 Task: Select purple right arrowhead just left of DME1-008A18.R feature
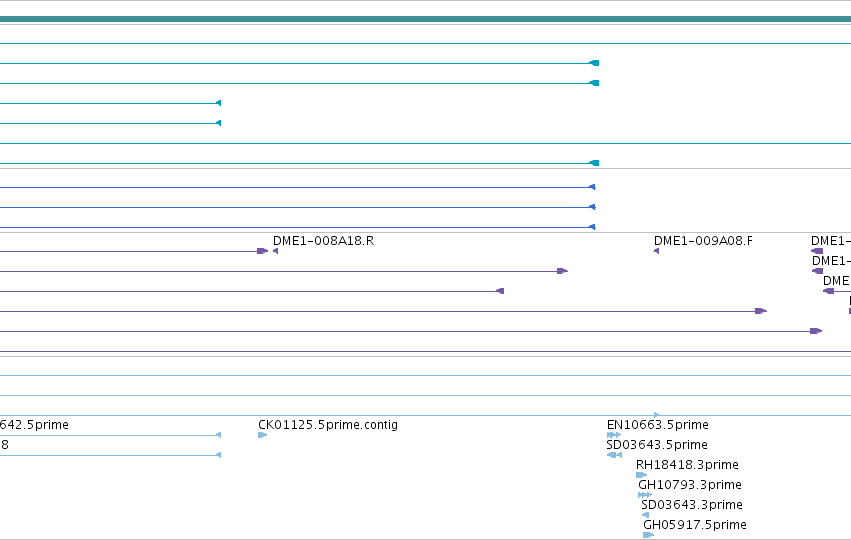(x=263, y=251)
